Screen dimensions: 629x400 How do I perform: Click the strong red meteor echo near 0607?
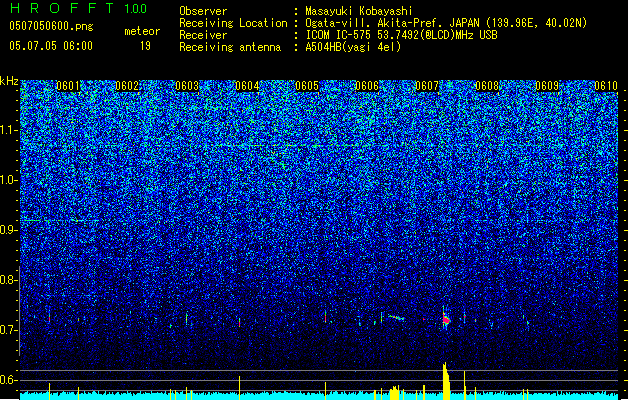click(446, 320)
